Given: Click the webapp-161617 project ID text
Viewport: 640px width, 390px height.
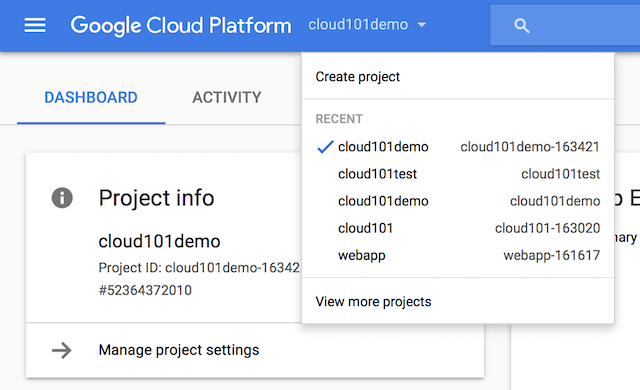Looking at the screenshot, I should coord(551,256).
